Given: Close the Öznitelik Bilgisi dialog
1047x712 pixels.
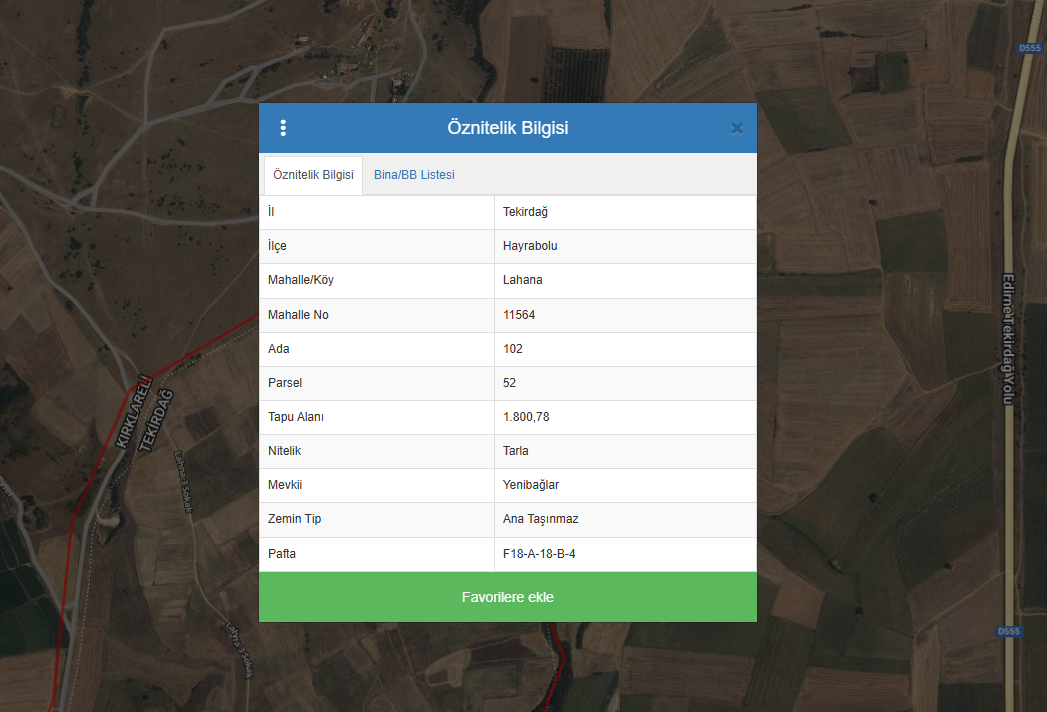Looking at the screenshot, I should pos(737,128).
